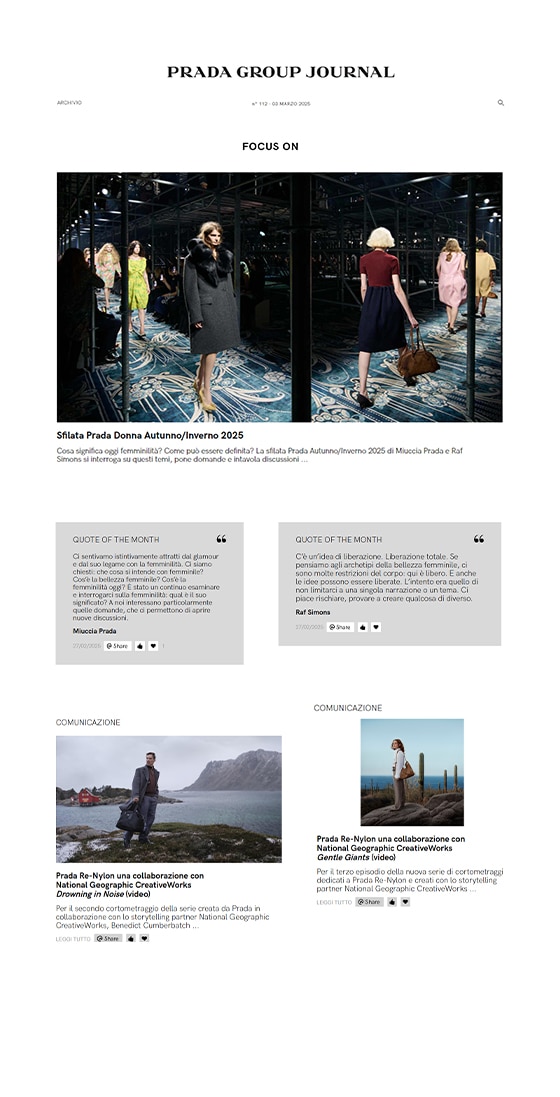Open Leggi Tutto for Drowning in Noise
Image resolution: width=560 pixels, height=1097 pixels.
(x=74, y=939)
